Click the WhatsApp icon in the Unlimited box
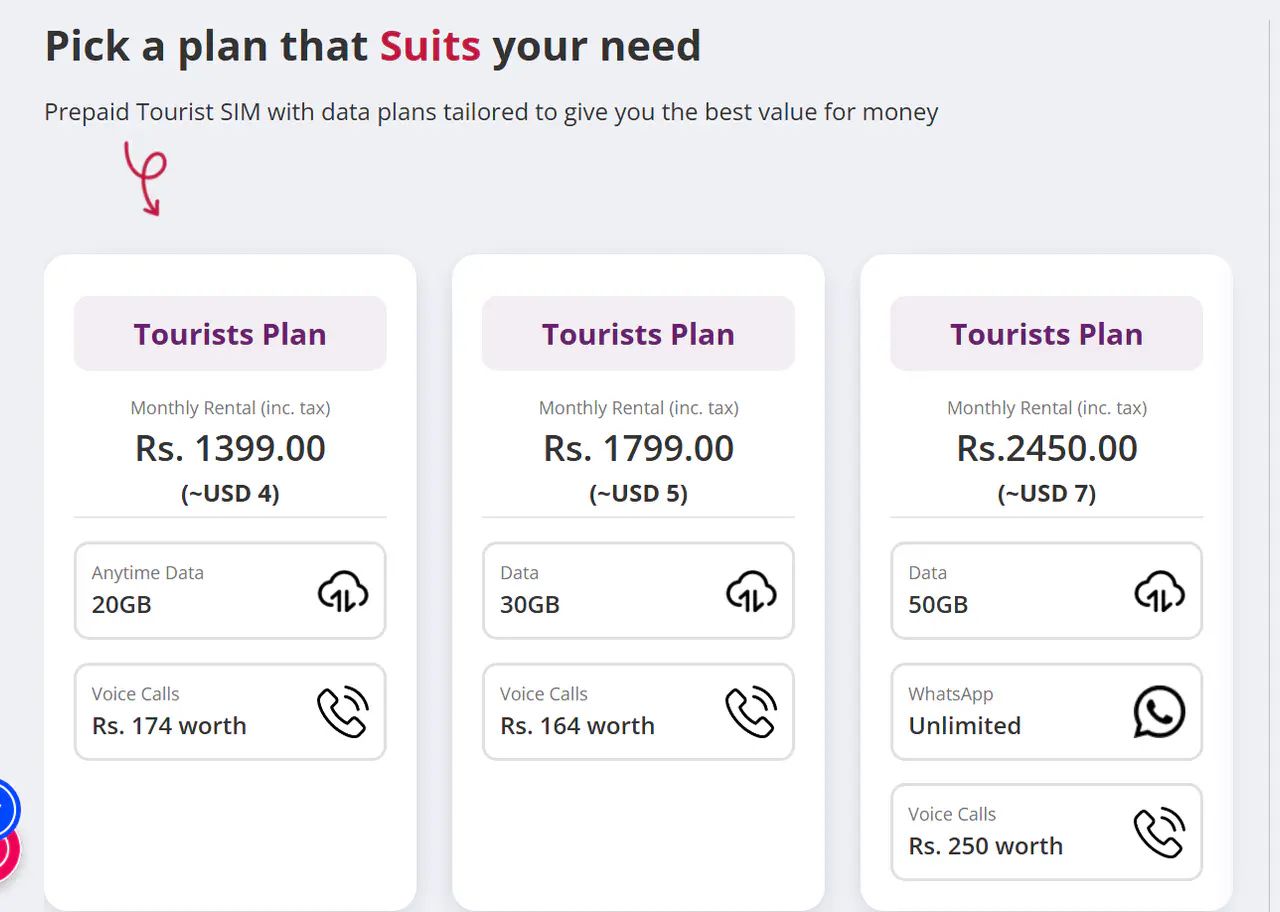The height and width of the screenshot is (912, 1280). tap(1159, 712)
